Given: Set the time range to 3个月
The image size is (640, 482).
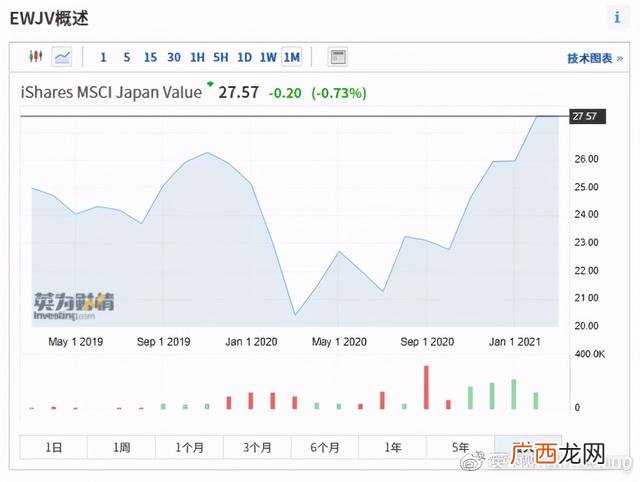Looking at the screenshot, I should (257, 447).
